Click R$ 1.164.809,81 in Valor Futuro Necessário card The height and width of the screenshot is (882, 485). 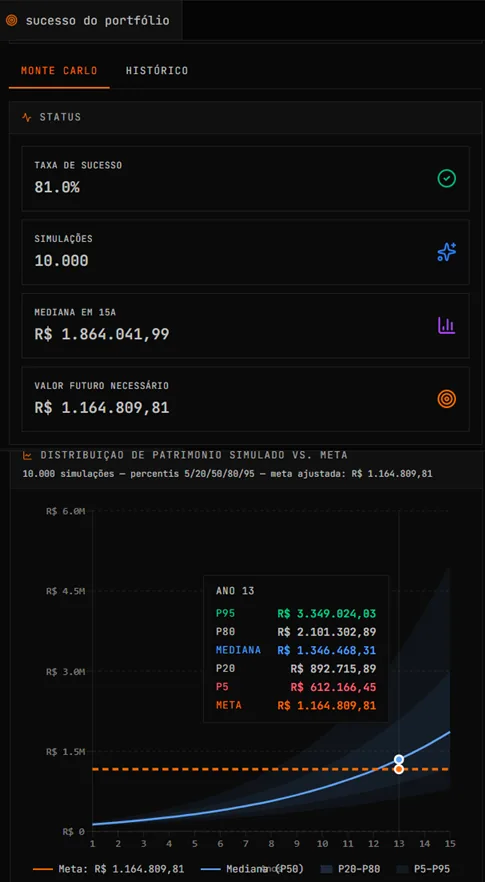[102, 407]
